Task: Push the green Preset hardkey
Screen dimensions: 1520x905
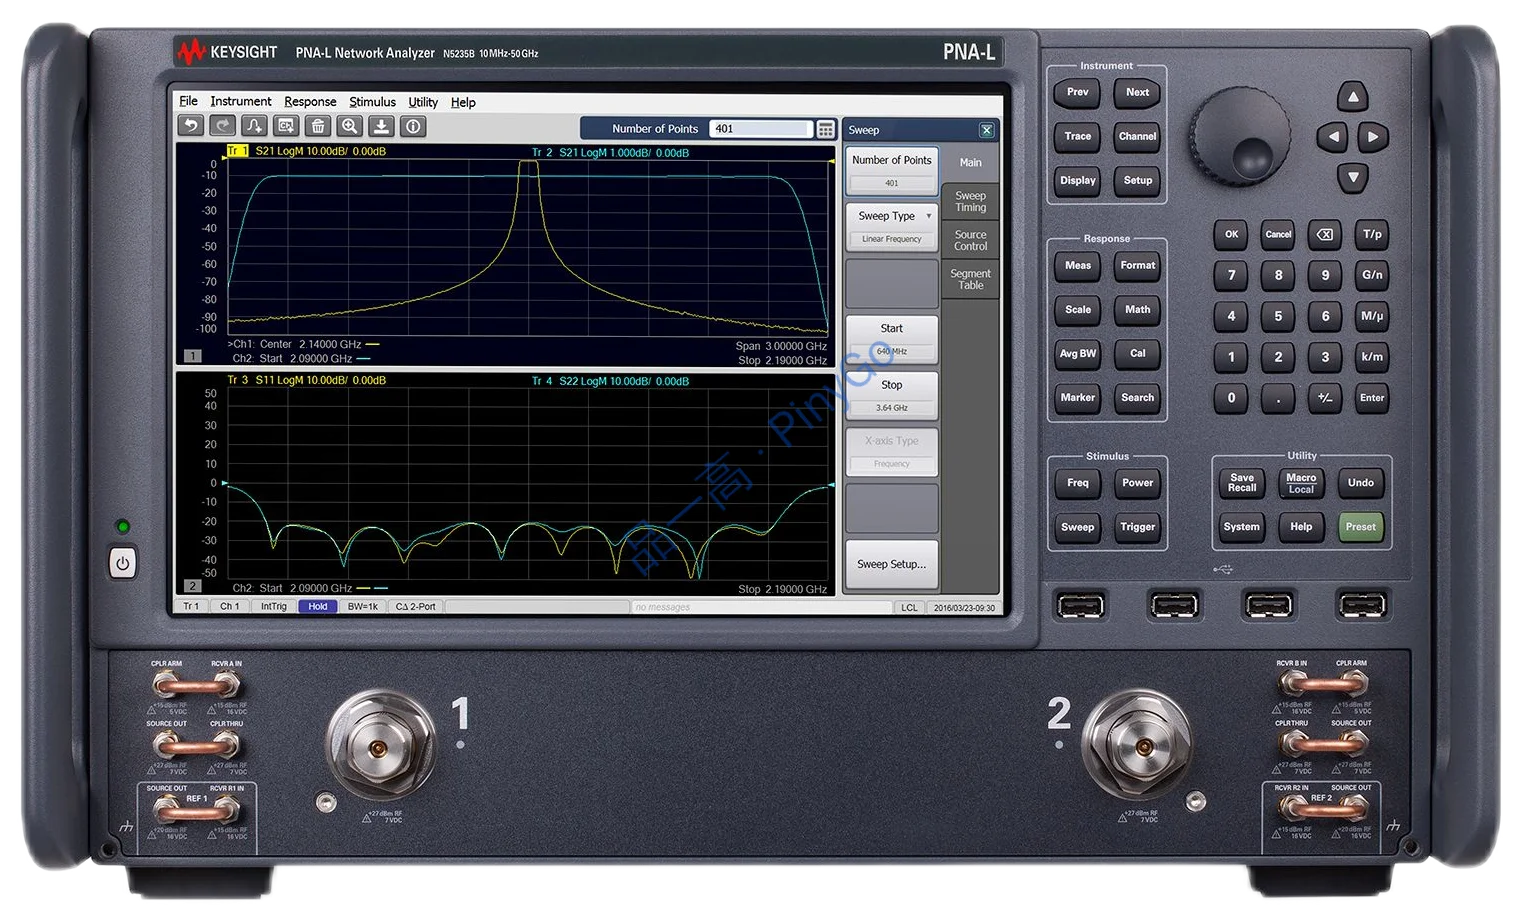Action: coord(1361,527)
